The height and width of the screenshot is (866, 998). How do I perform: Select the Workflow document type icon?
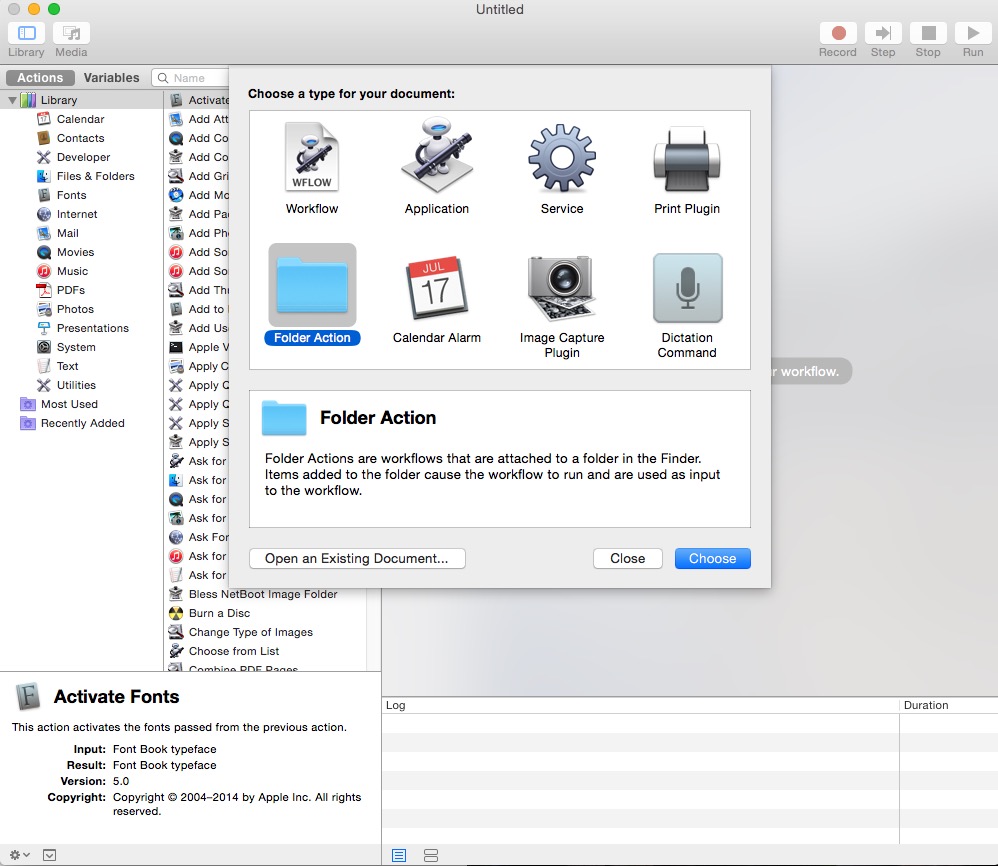[x=311, y=157]
